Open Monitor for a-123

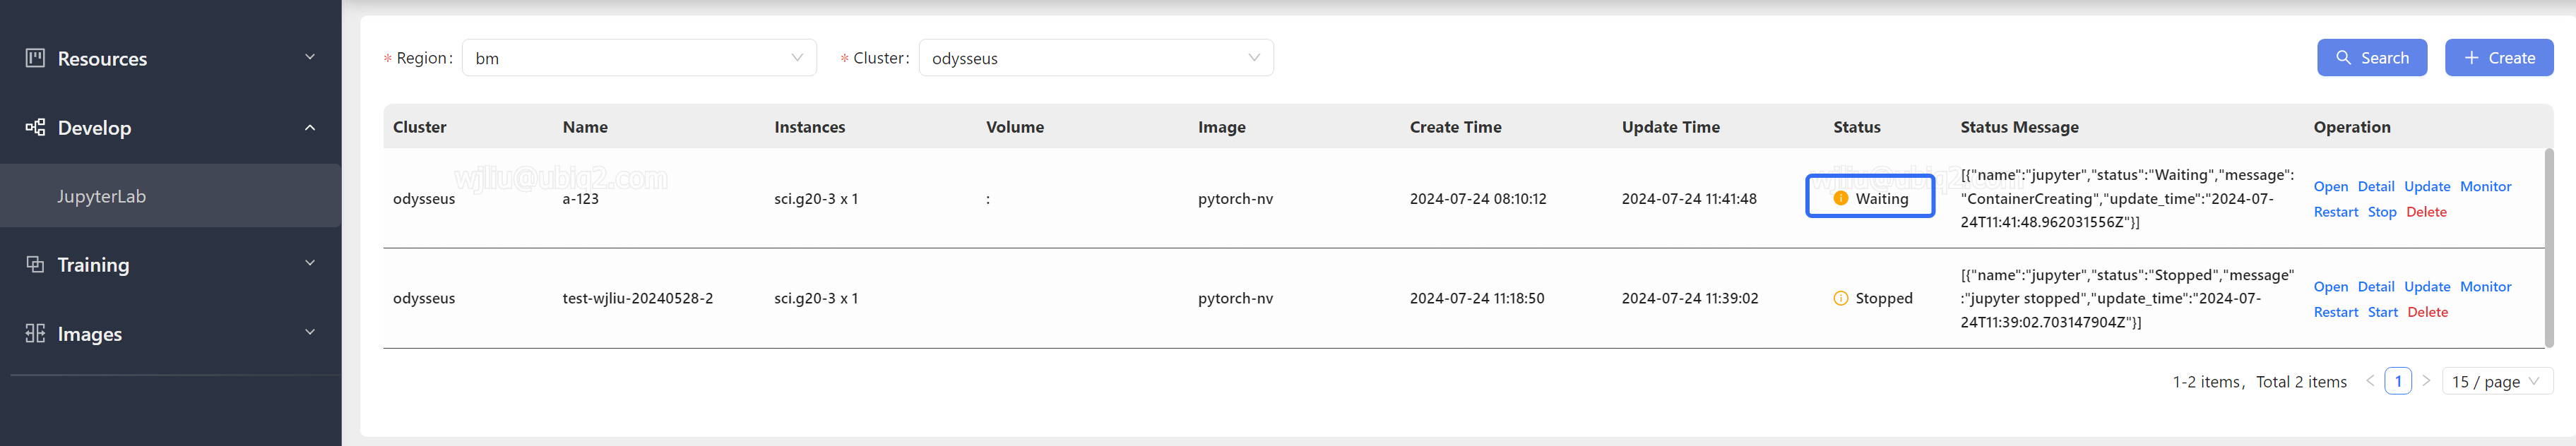click(2485, 187)
